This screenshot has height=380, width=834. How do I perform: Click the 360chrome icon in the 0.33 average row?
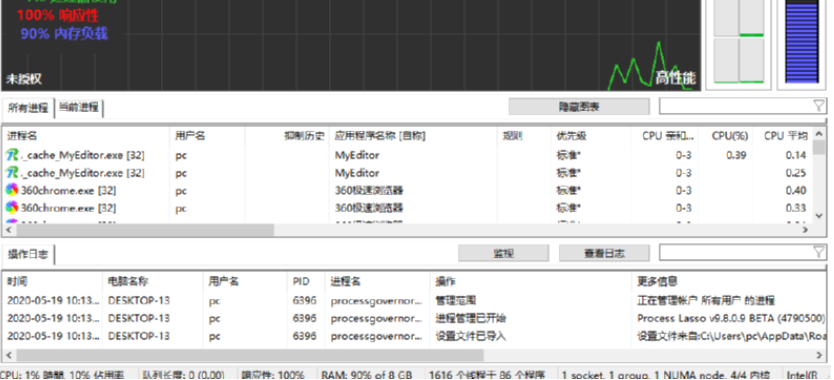12,208
